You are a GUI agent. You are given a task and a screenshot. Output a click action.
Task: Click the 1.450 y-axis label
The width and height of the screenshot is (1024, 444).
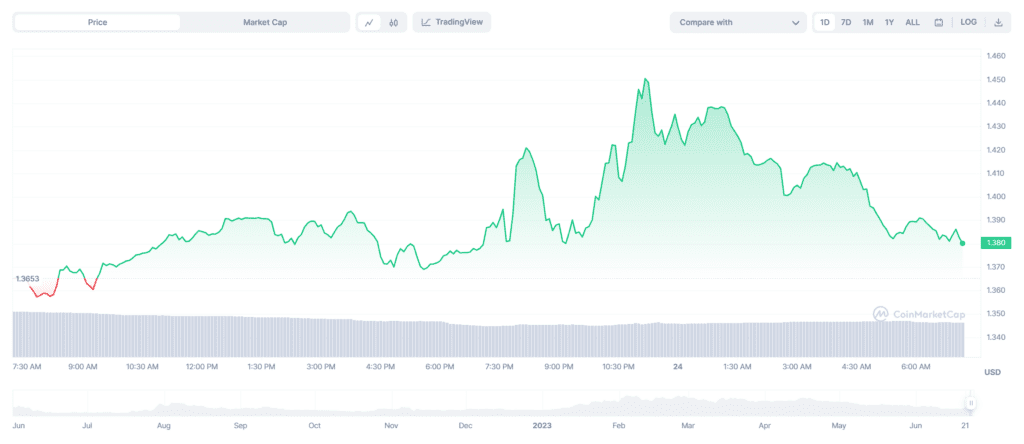(x=996, y=80)
